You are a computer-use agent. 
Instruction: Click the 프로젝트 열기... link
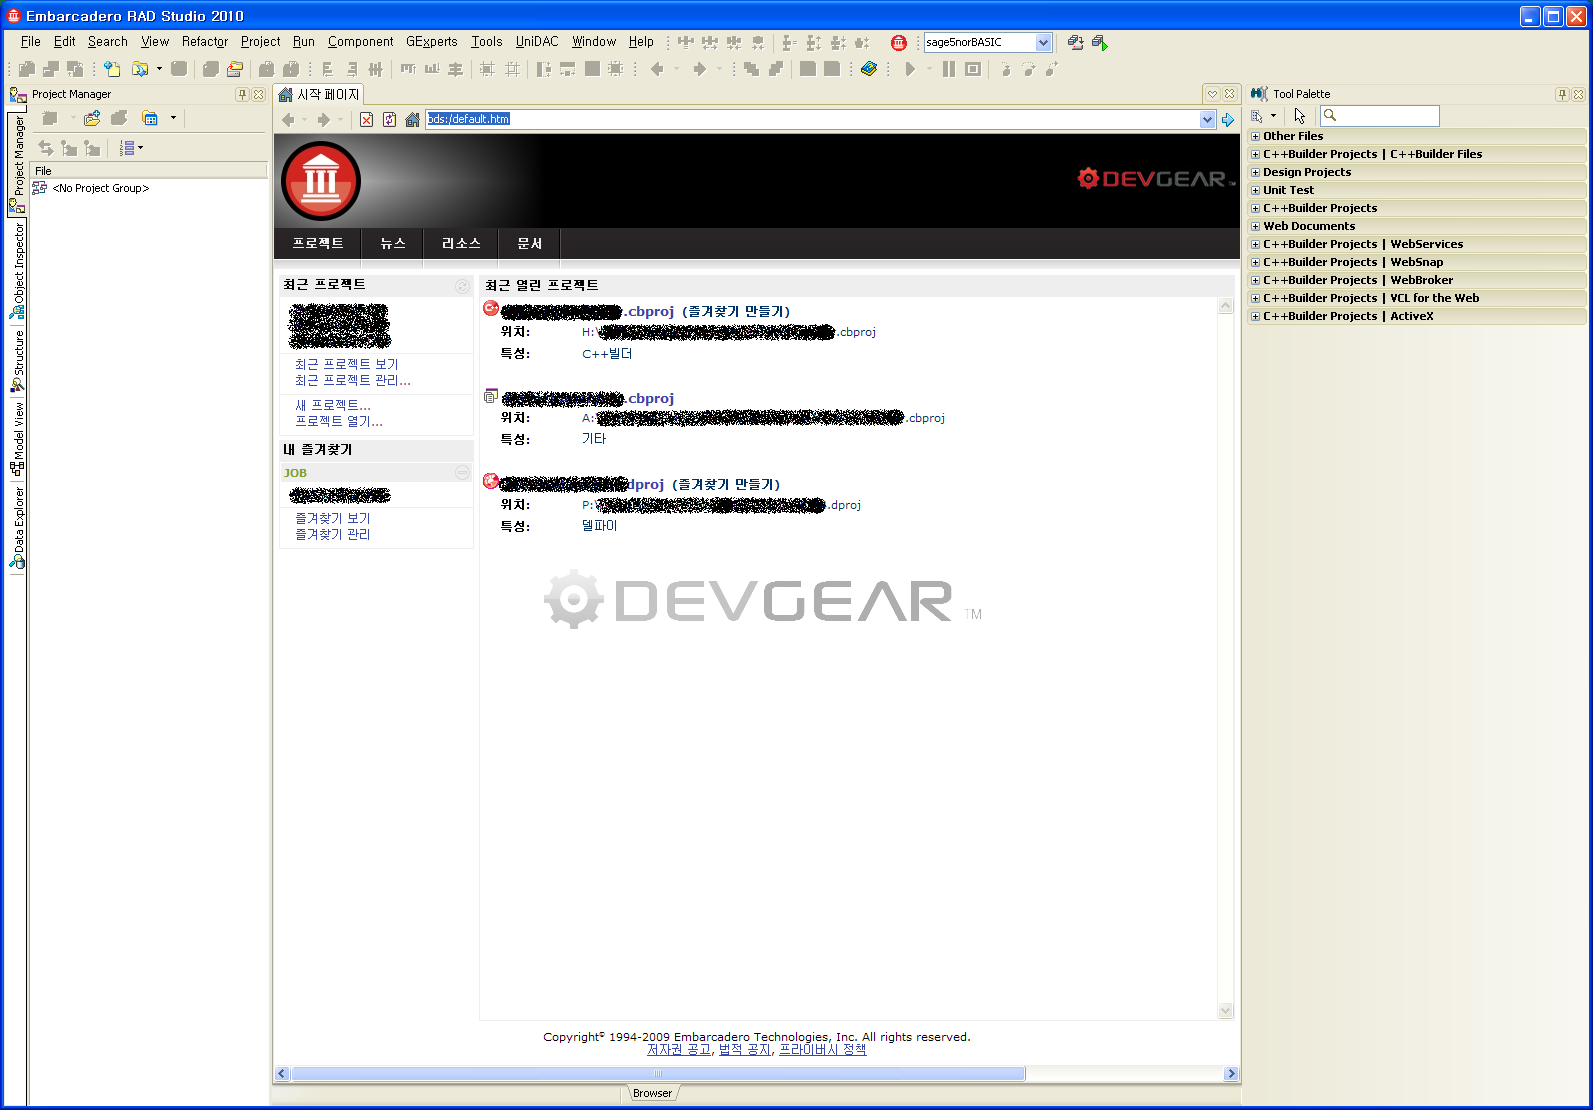click(x=338, y=421)
